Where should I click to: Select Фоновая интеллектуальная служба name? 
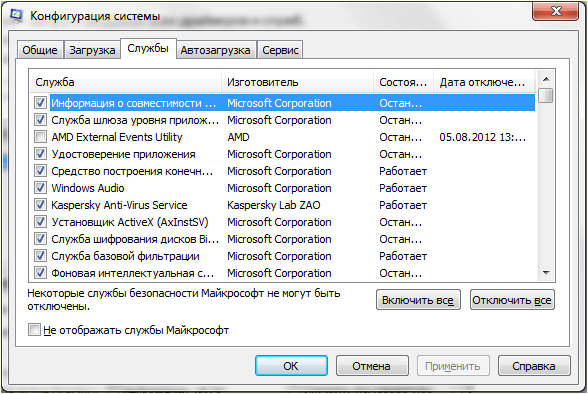point(133,273)
